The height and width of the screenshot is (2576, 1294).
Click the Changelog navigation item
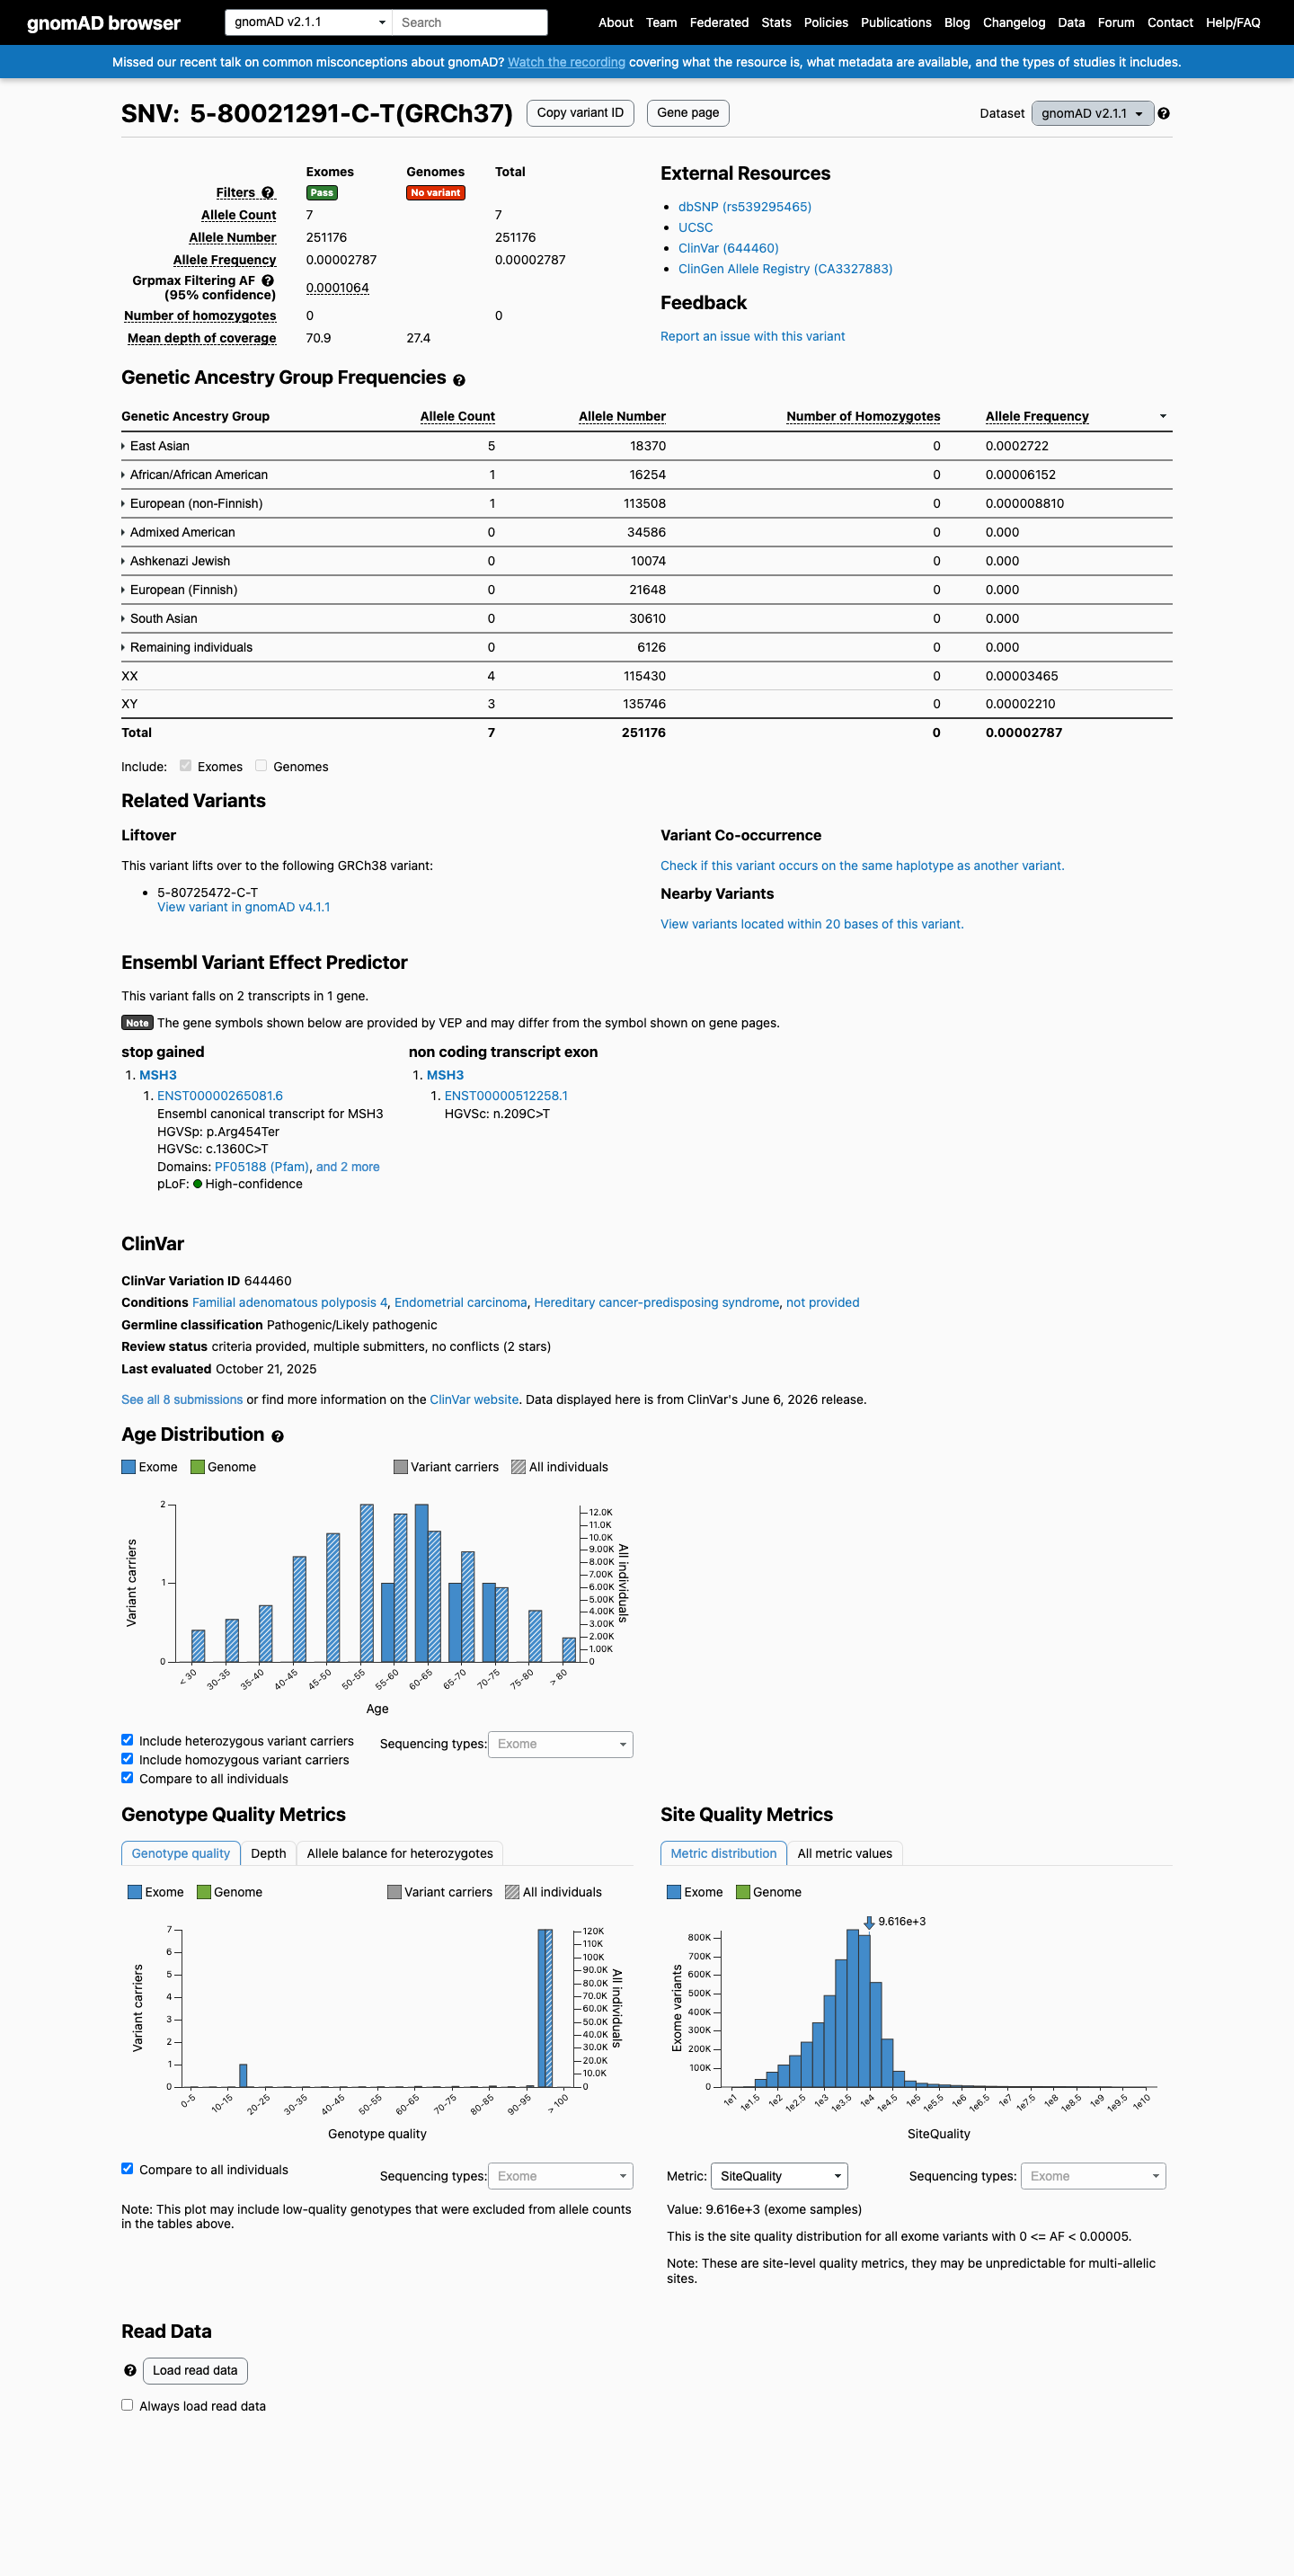pyautogui.click(x=1014, y=23)
